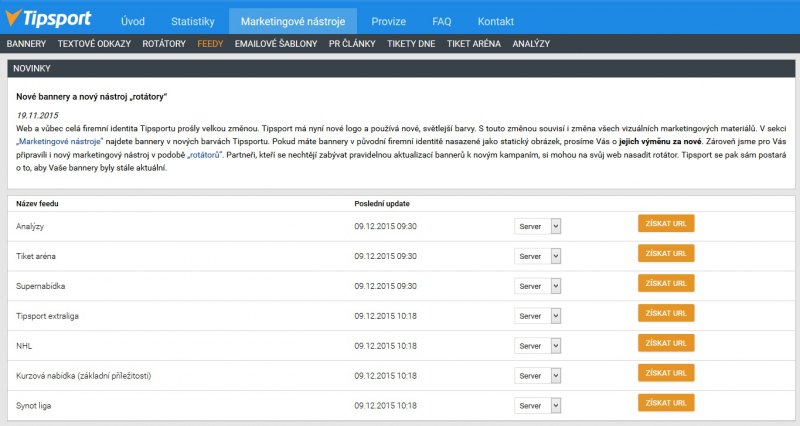Click the NOVINKY panel header
Image resolution: width=800 pixels, height=426 pixels.
401,68
